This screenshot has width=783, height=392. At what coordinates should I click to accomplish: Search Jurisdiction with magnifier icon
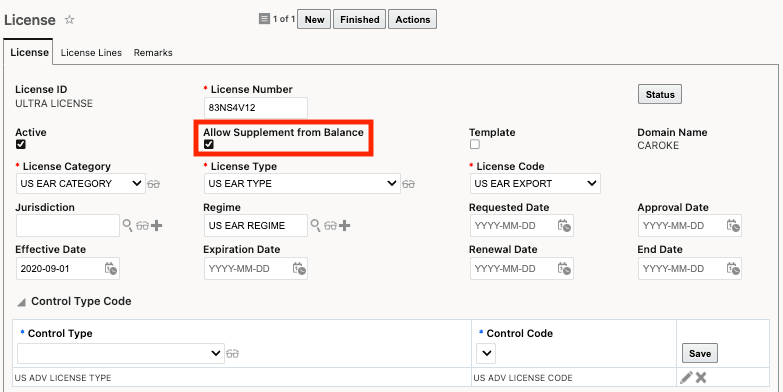click(128, 225)
